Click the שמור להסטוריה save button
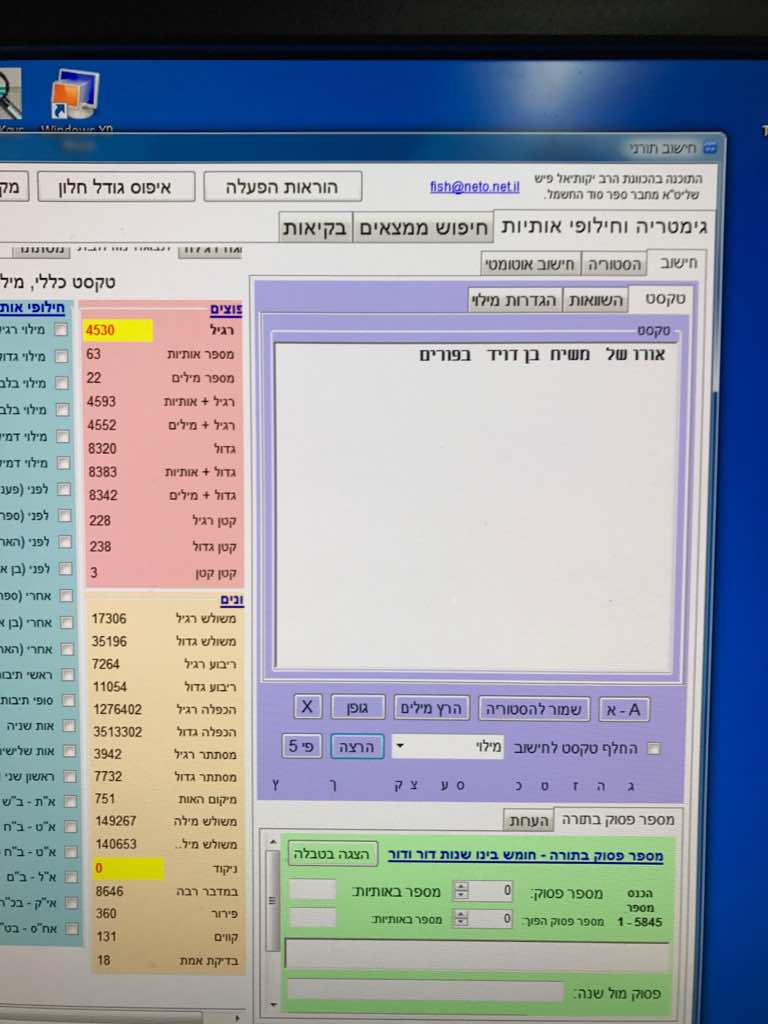This screenshot has width=768, height=1024. click(535, 709)
